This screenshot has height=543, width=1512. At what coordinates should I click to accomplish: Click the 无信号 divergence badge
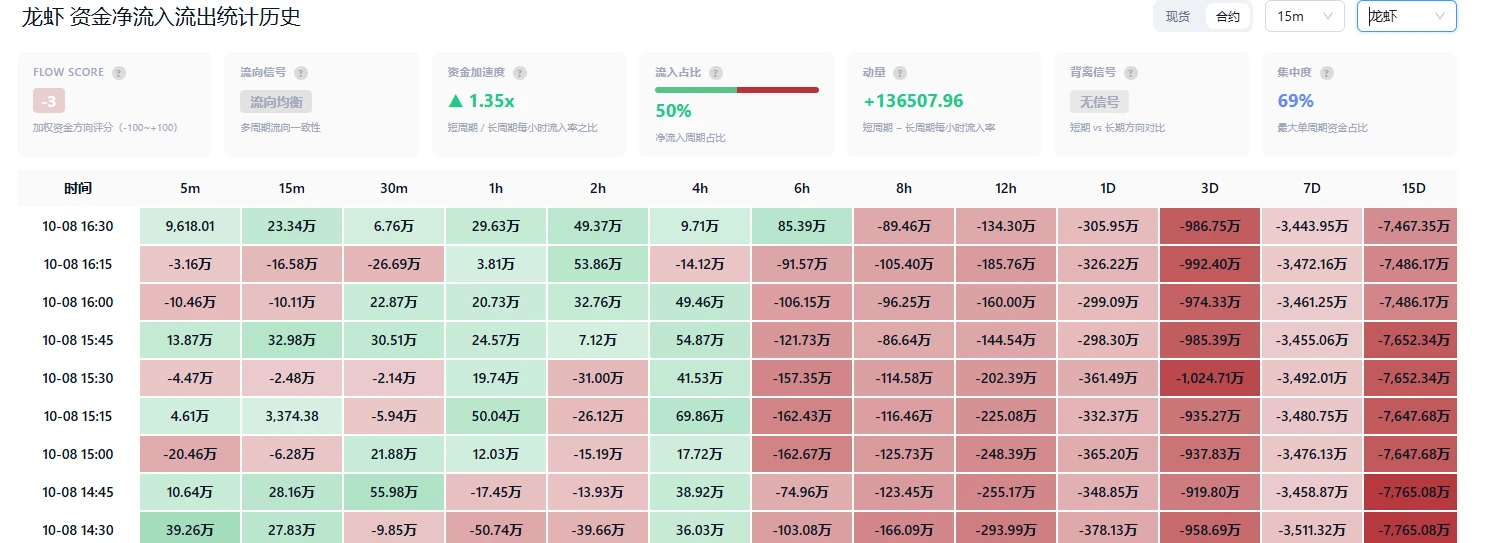(x=1100, y=101)
